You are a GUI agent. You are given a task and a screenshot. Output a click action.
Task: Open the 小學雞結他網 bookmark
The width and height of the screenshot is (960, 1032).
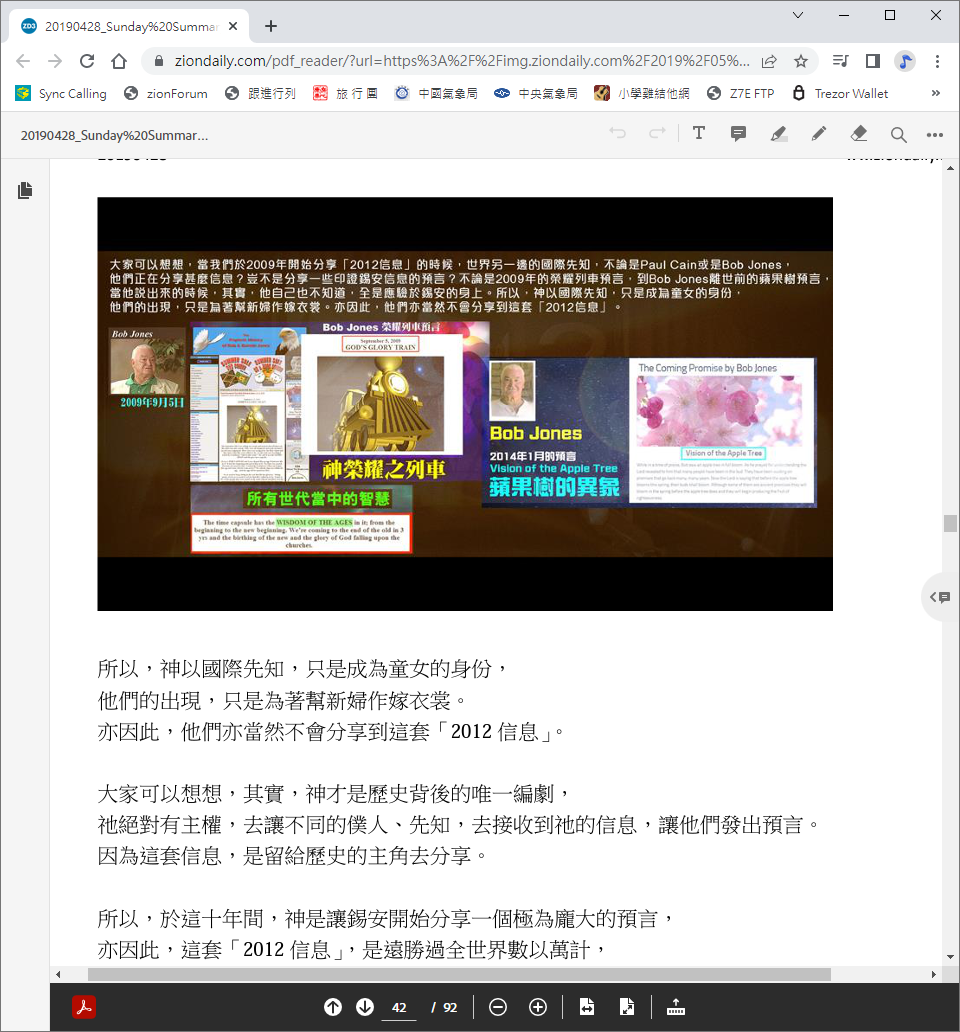point(642,93)
